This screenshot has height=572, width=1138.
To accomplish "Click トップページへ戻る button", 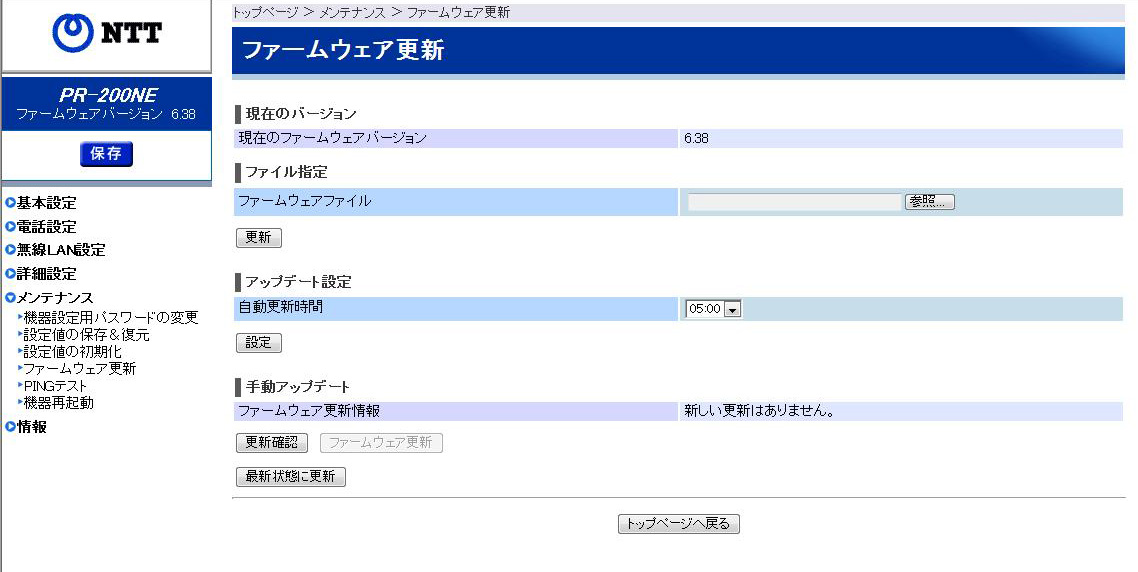I will click(678, 524).
